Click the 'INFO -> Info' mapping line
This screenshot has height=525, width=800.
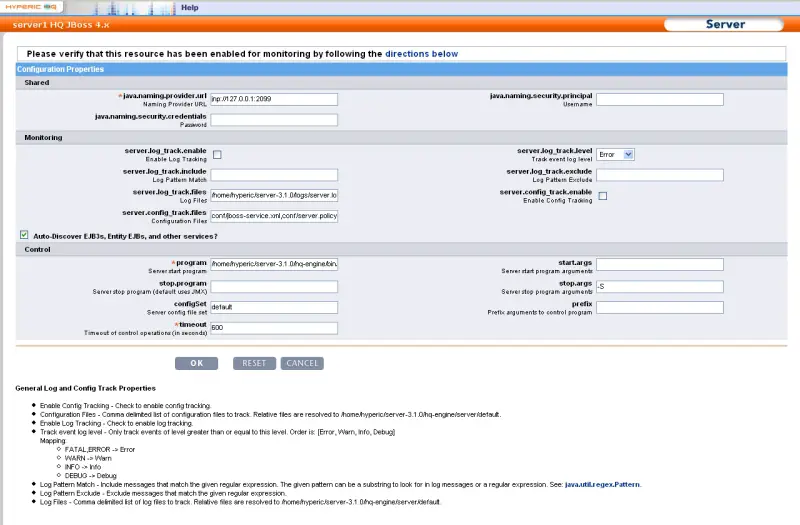(83, 467)
